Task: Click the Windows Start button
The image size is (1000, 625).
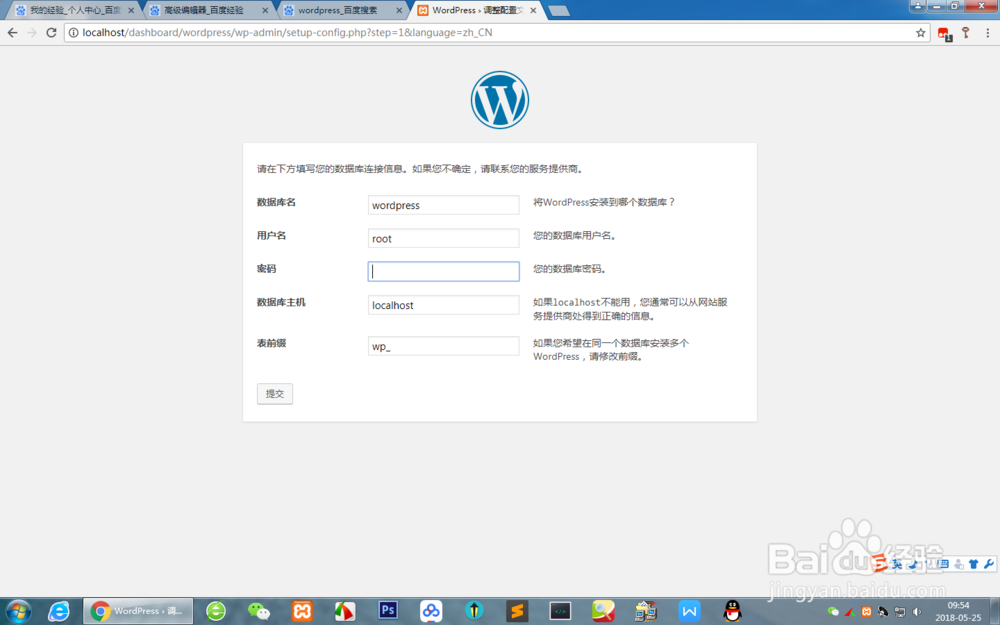Action: tap(17, 610)
